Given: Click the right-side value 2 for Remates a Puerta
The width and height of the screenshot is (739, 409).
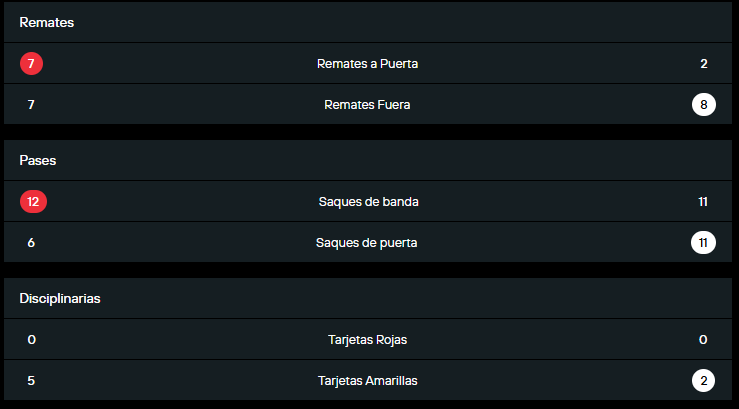Looking at the screenshot, I should 704,64.
